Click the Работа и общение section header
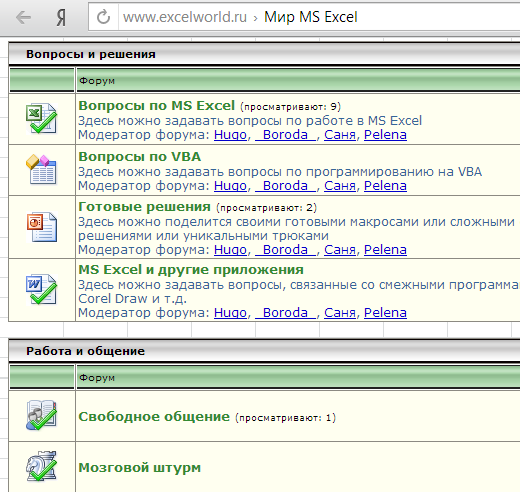This screenshot has width=520, height=492. click(85, 351)
